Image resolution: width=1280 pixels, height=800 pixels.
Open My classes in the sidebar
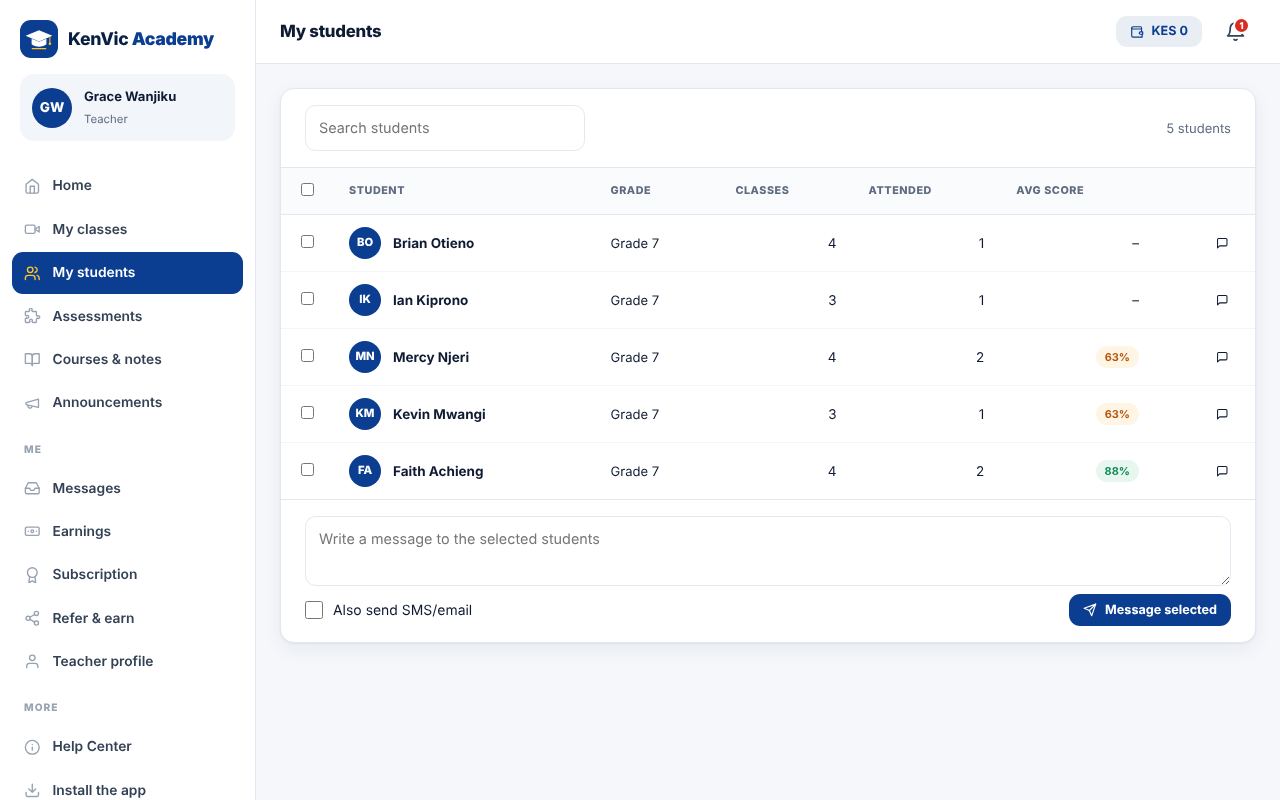tap(127, 229)
